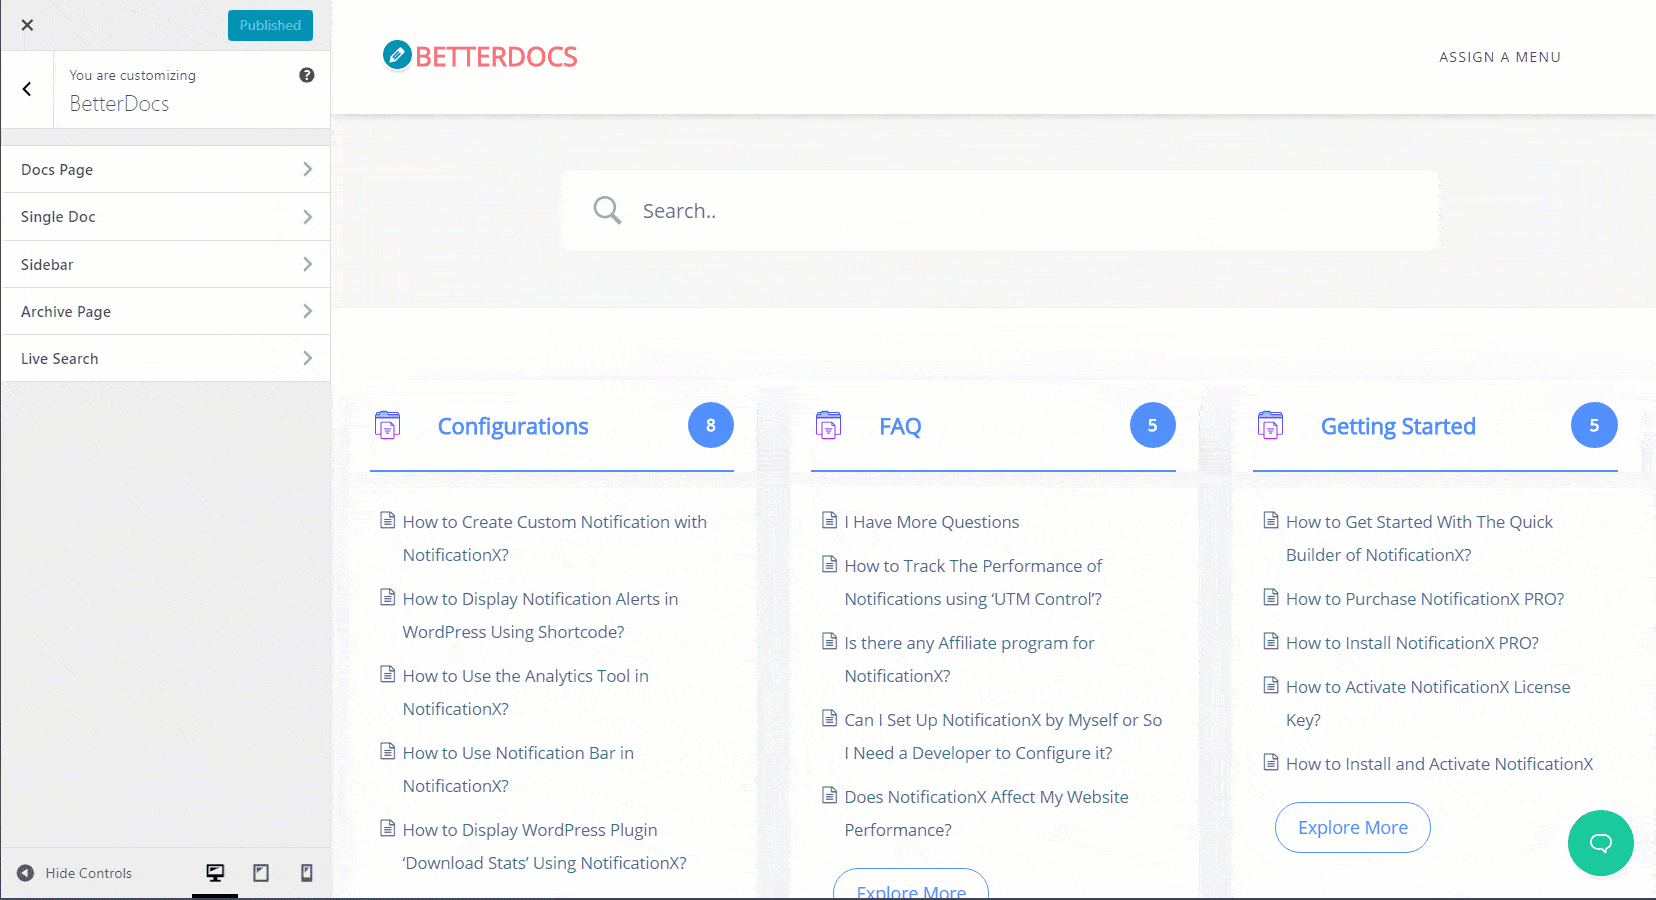Click the desktop preview icon

click(215, 872)
